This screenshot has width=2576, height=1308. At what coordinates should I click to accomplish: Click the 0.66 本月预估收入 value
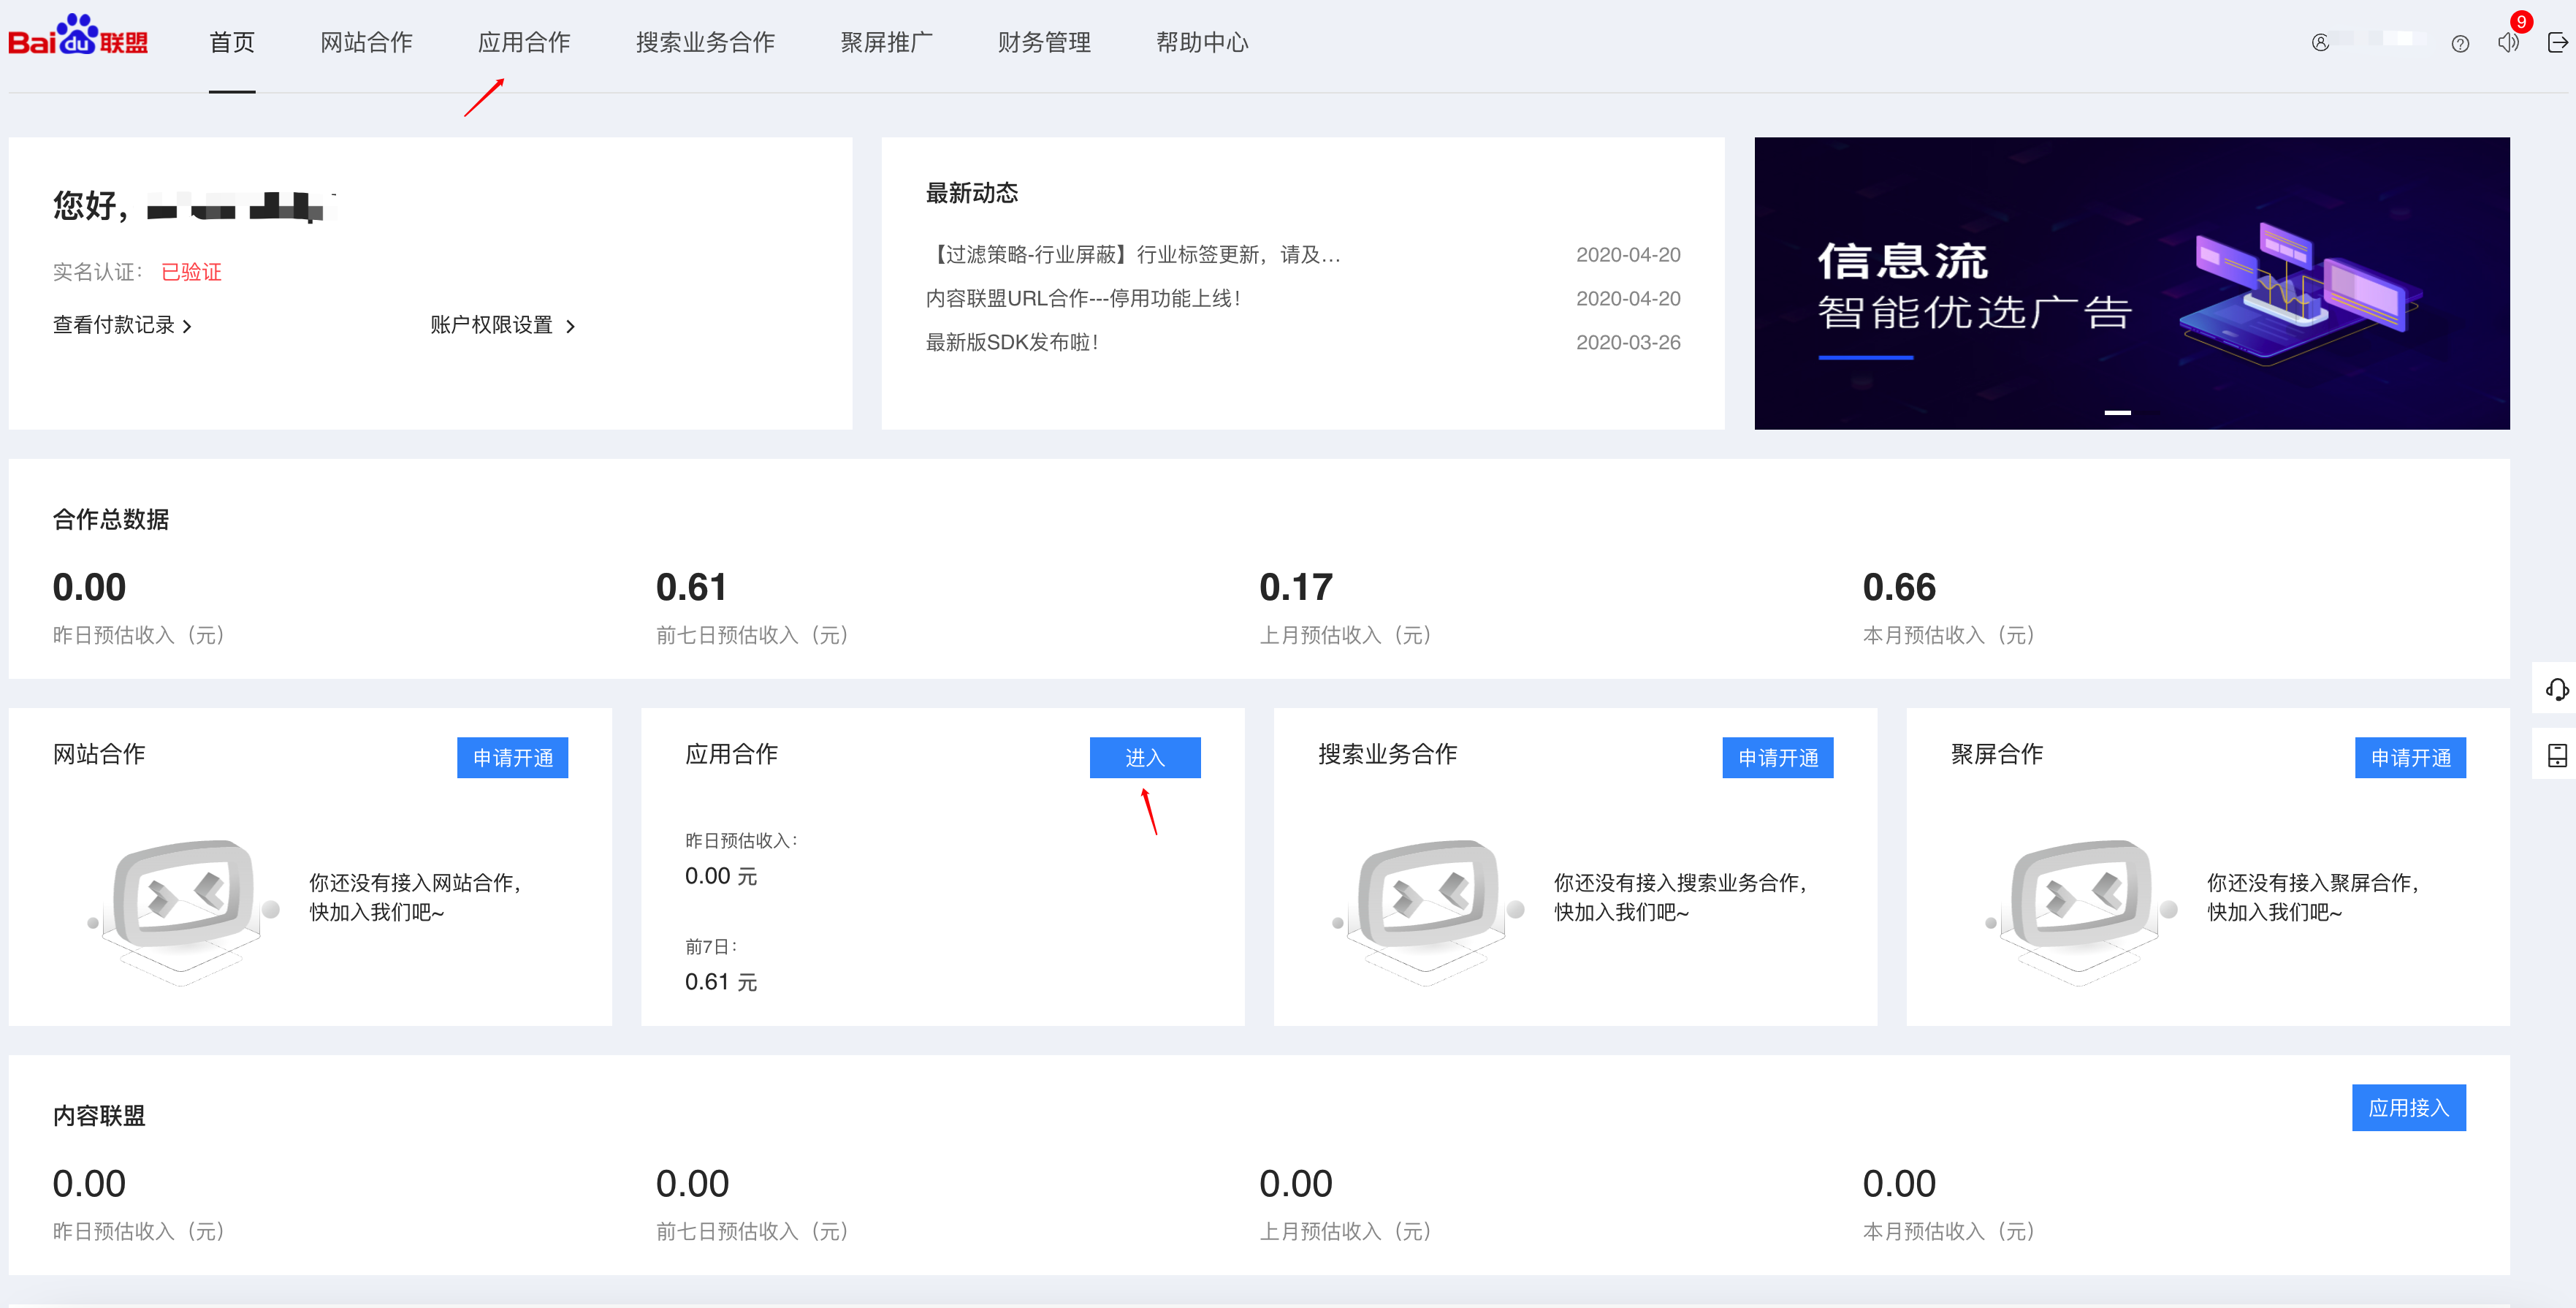point(1899,587)
